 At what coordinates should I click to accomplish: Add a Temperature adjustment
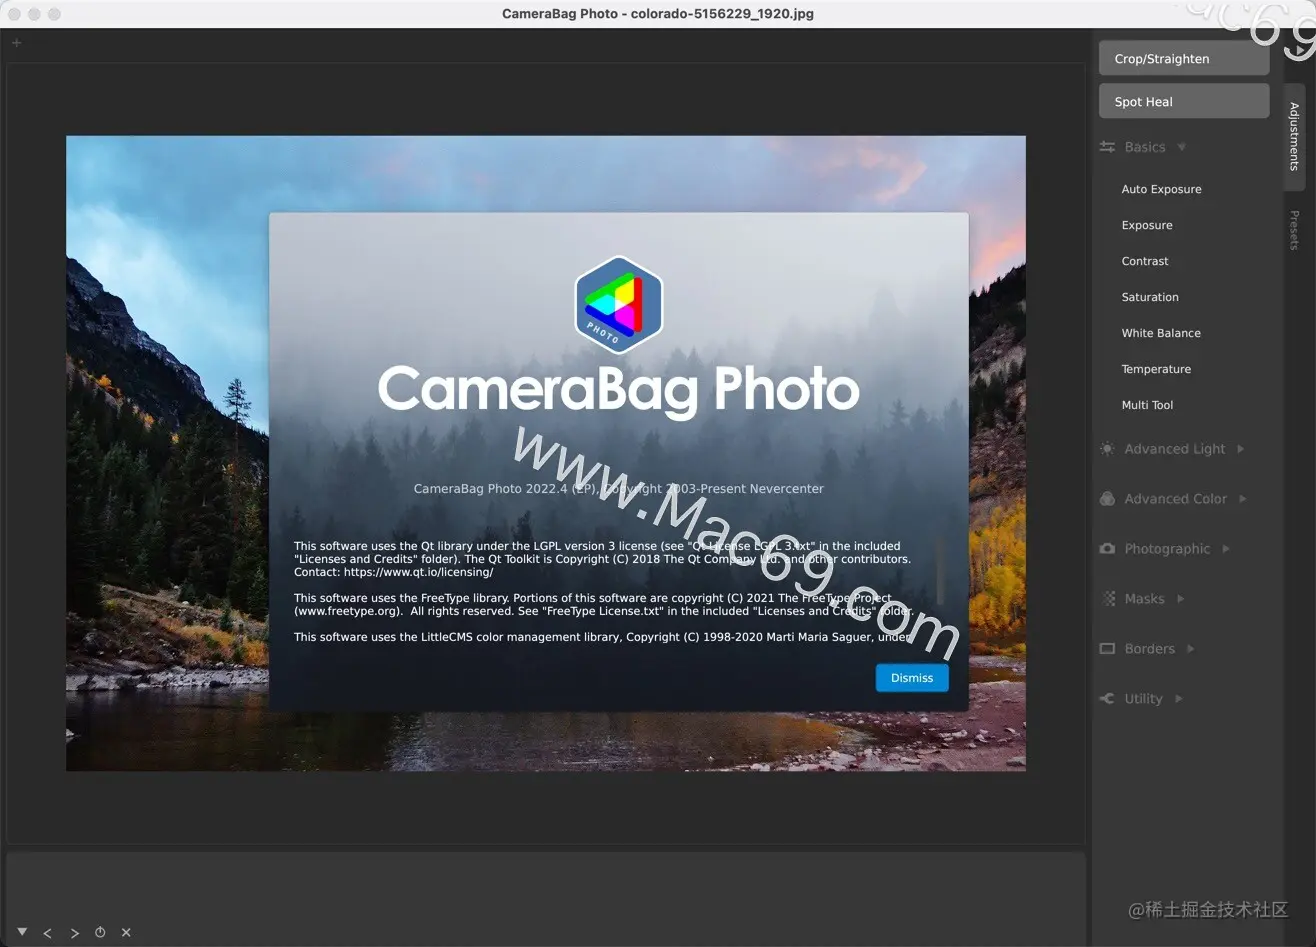tap(1156, 369)
